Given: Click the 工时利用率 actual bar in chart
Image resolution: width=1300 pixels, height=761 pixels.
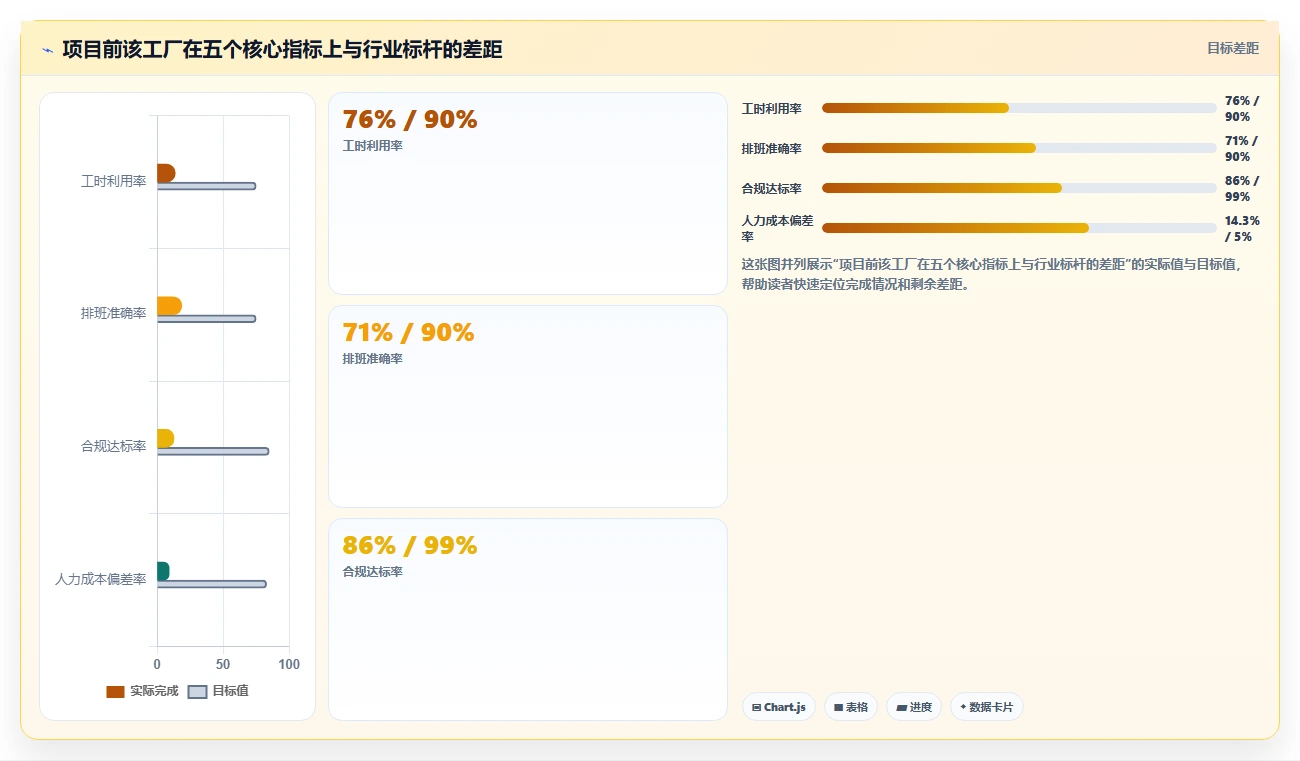Looking at the screenshot, I should point(166,173).
